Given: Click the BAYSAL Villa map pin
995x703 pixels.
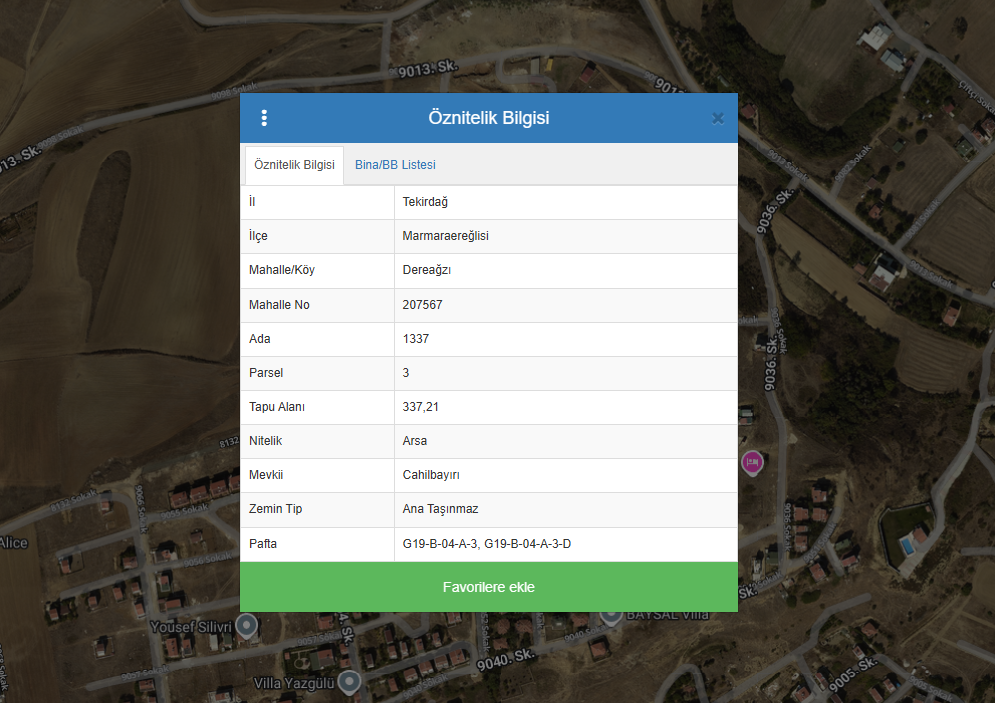Looking at the screenshot, I should [x=611, y=616].
